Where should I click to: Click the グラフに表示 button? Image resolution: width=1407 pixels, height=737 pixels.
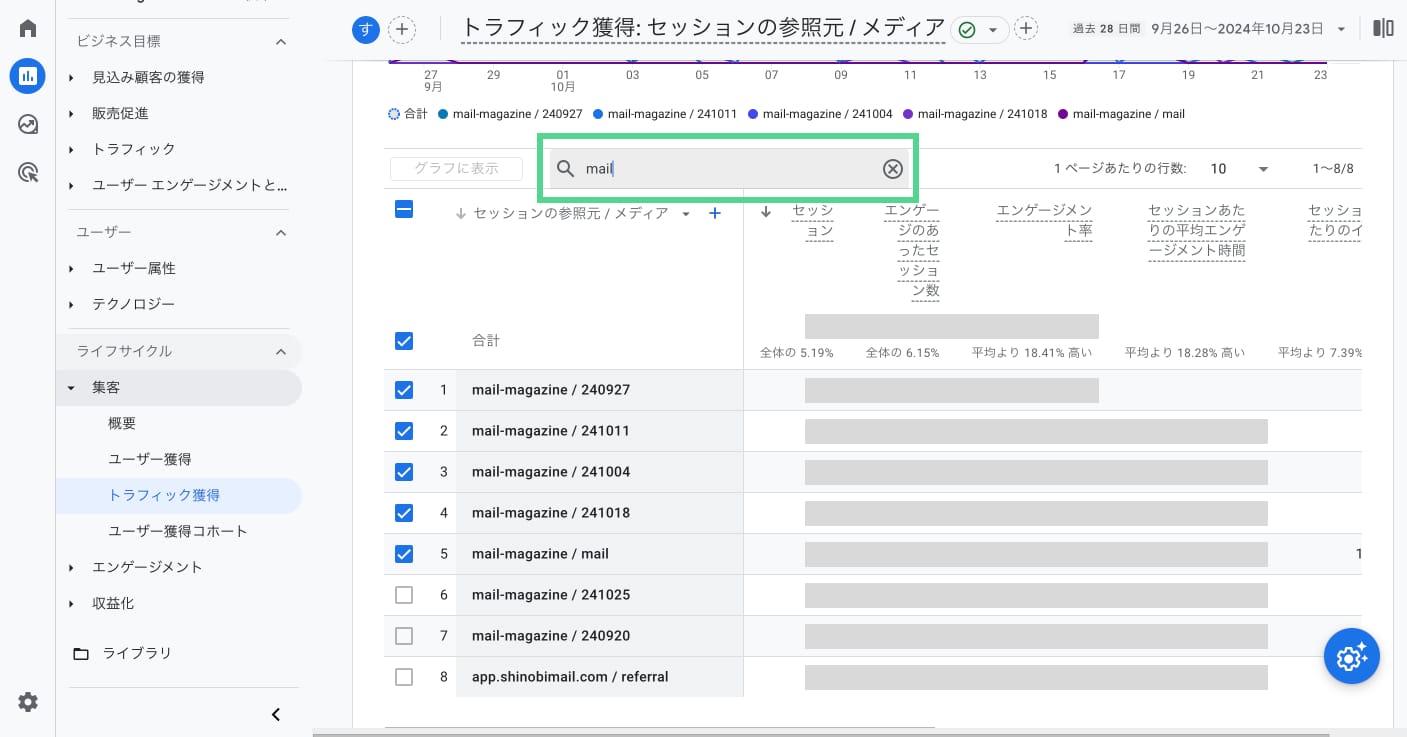pos(456,169)
